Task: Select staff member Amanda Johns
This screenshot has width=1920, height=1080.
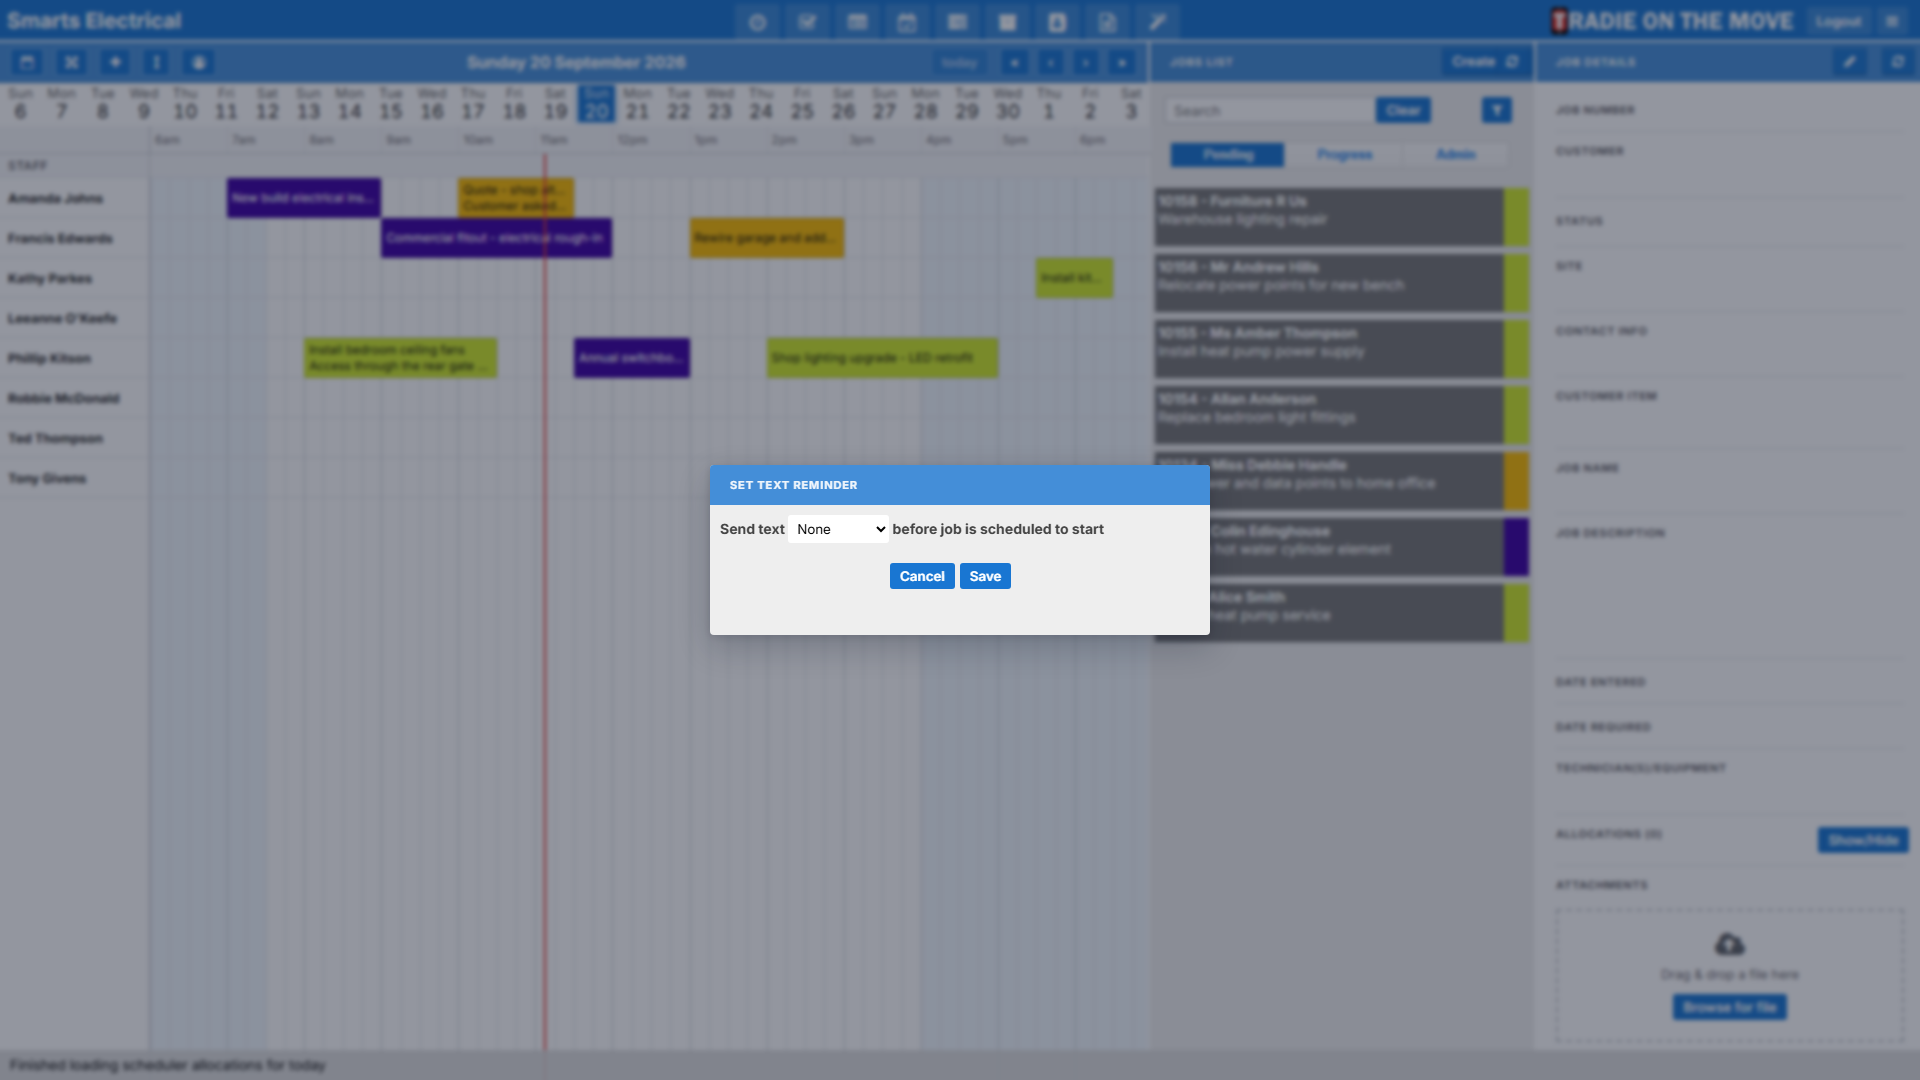Action: 56,198
